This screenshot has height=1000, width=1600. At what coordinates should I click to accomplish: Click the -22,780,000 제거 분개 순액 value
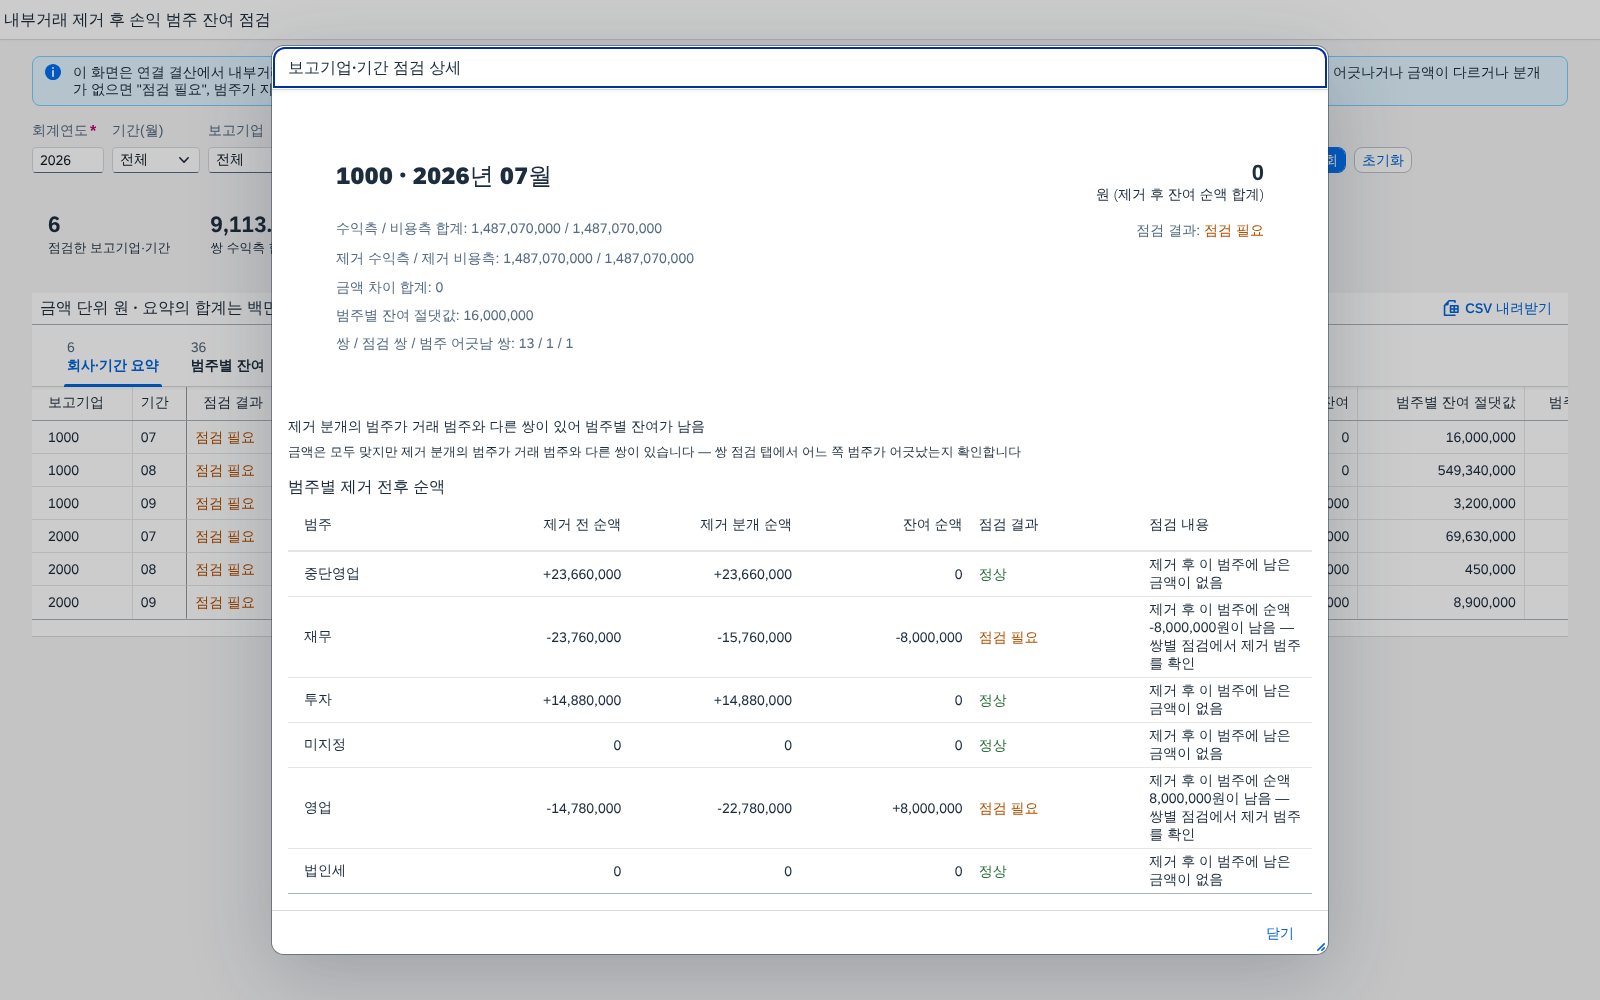754,808
